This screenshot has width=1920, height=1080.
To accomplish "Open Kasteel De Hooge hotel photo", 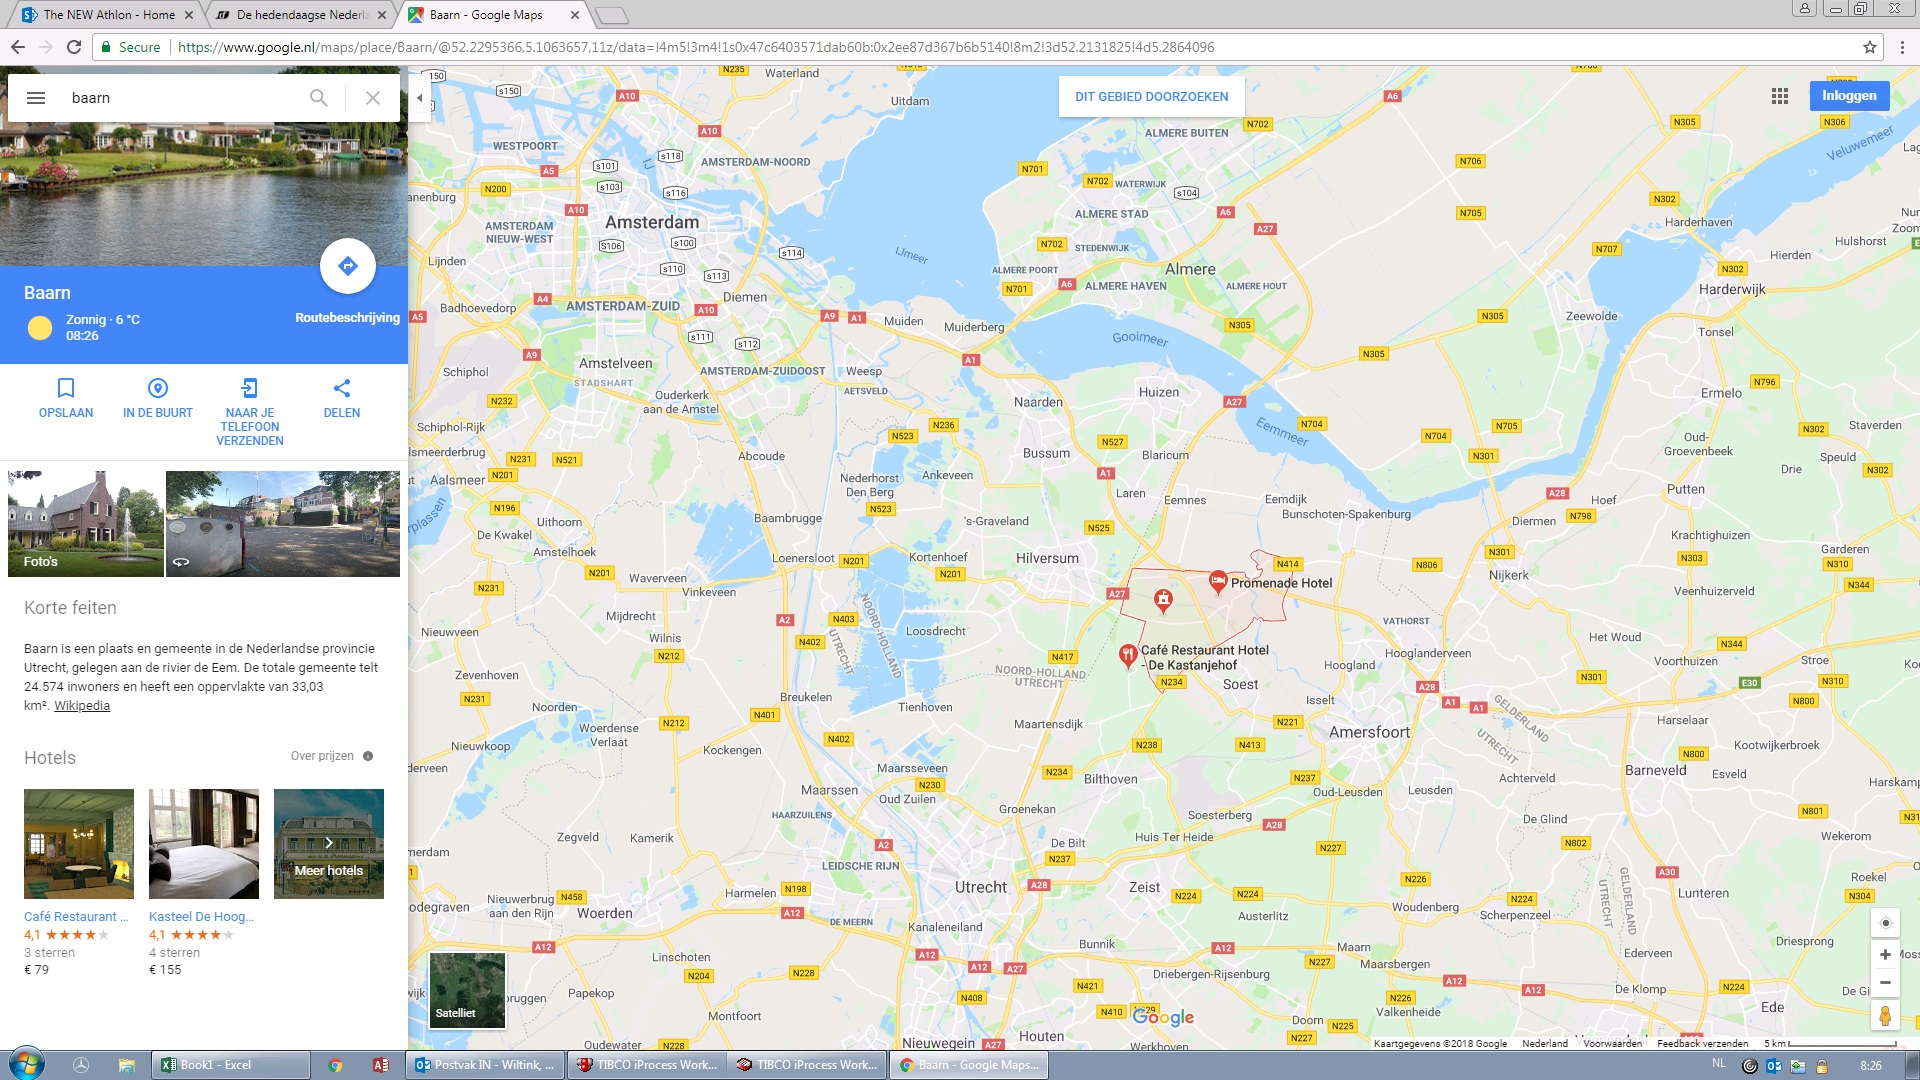I will [204, 844].
